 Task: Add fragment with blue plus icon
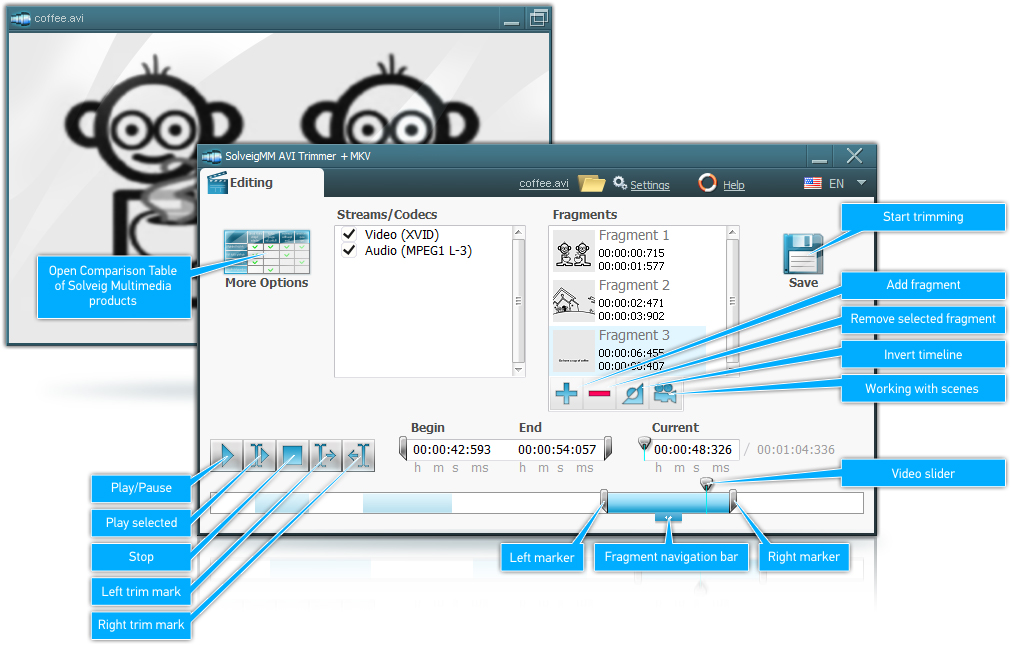coord(566,393)
